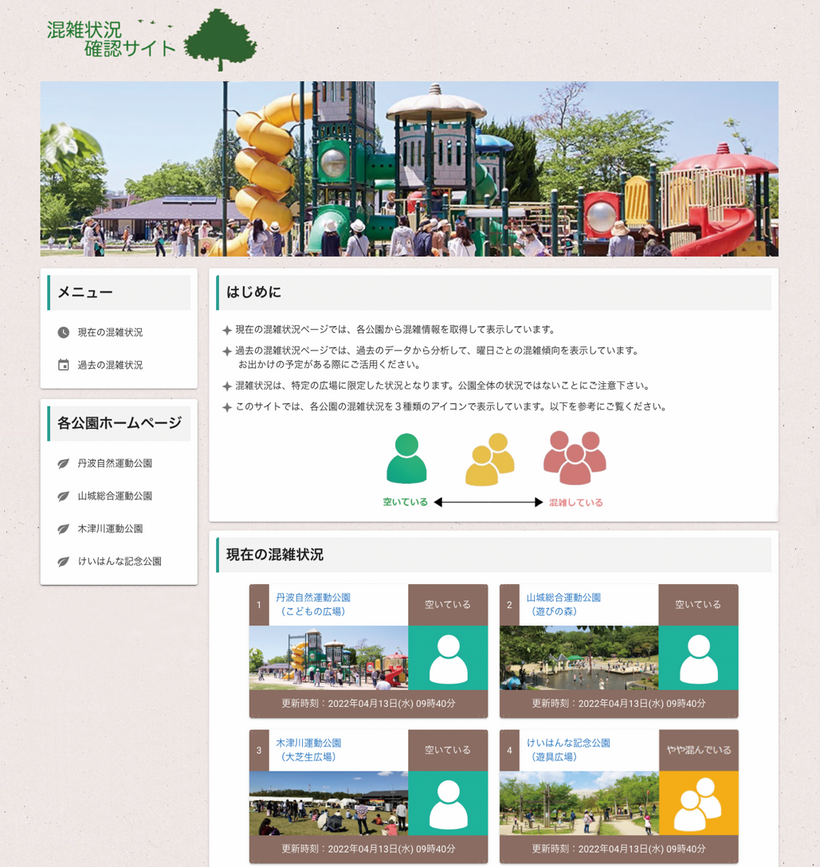
Task: Click the teal person icon on 木津川運動公園 card
Action: (x=447, y=805)
